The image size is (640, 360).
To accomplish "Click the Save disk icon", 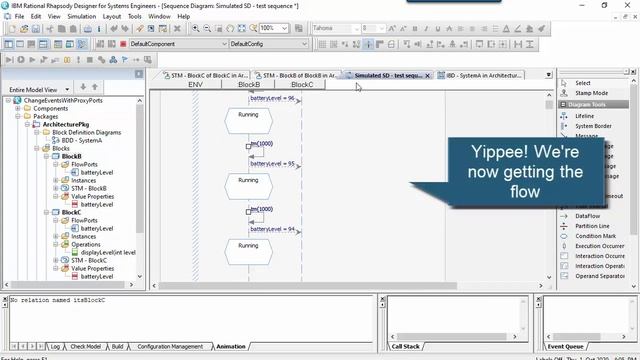I will point(36,29).
